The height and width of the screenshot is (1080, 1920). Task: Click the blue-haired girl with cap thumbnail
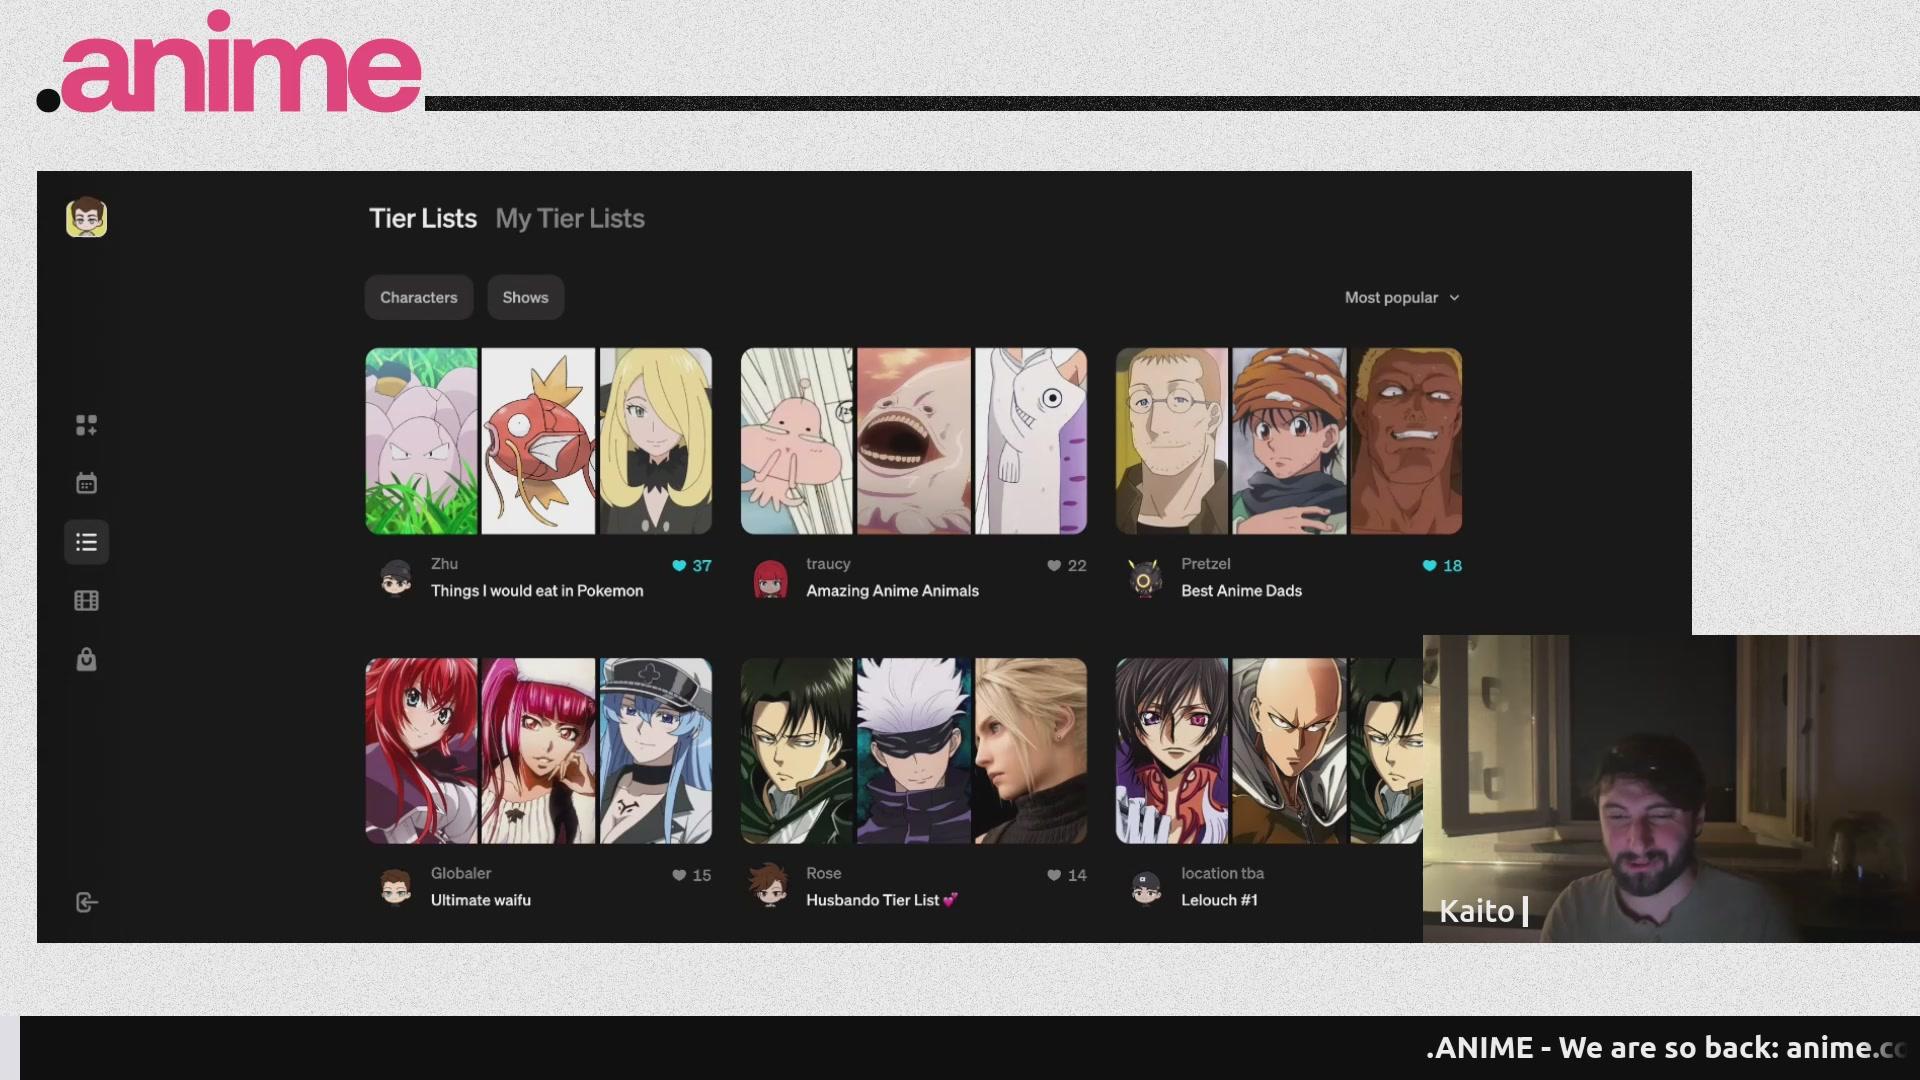(x=656, y=751)
